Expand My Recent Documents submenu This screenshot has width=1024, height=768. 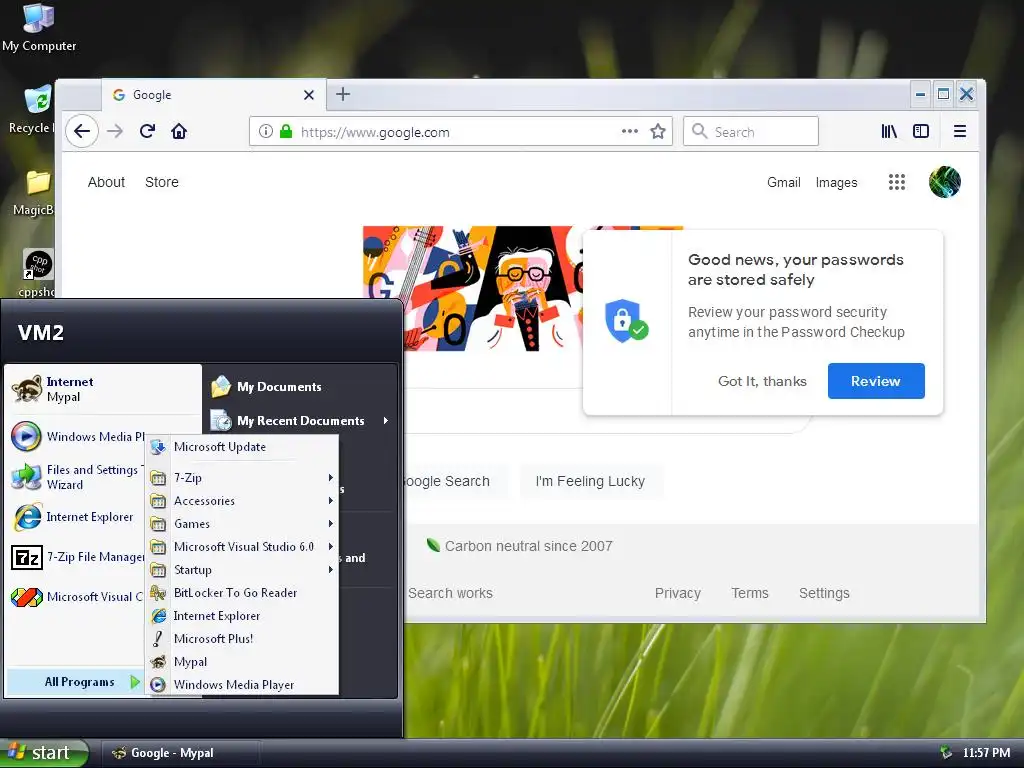(302, 421)
